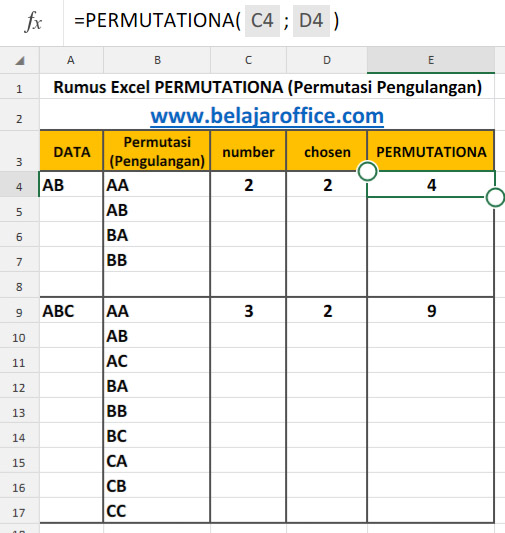Click cell A9 containing ABC
Viewport: 505px width, 533px height.
(x=71, y=310)
